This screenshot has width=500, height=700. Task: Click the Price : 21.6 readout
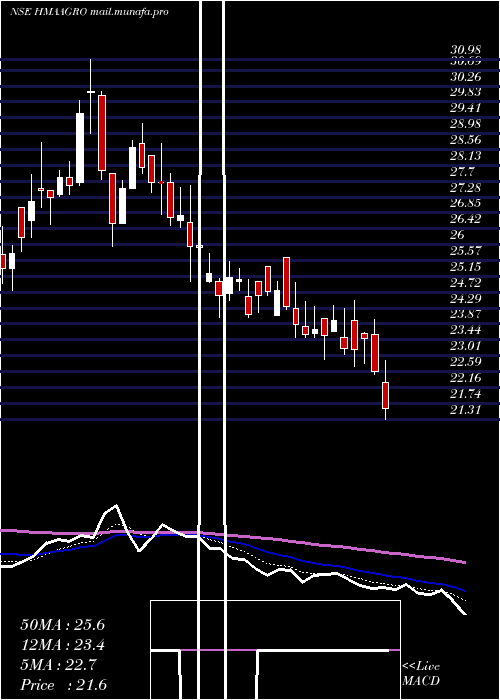pos(63,685)
